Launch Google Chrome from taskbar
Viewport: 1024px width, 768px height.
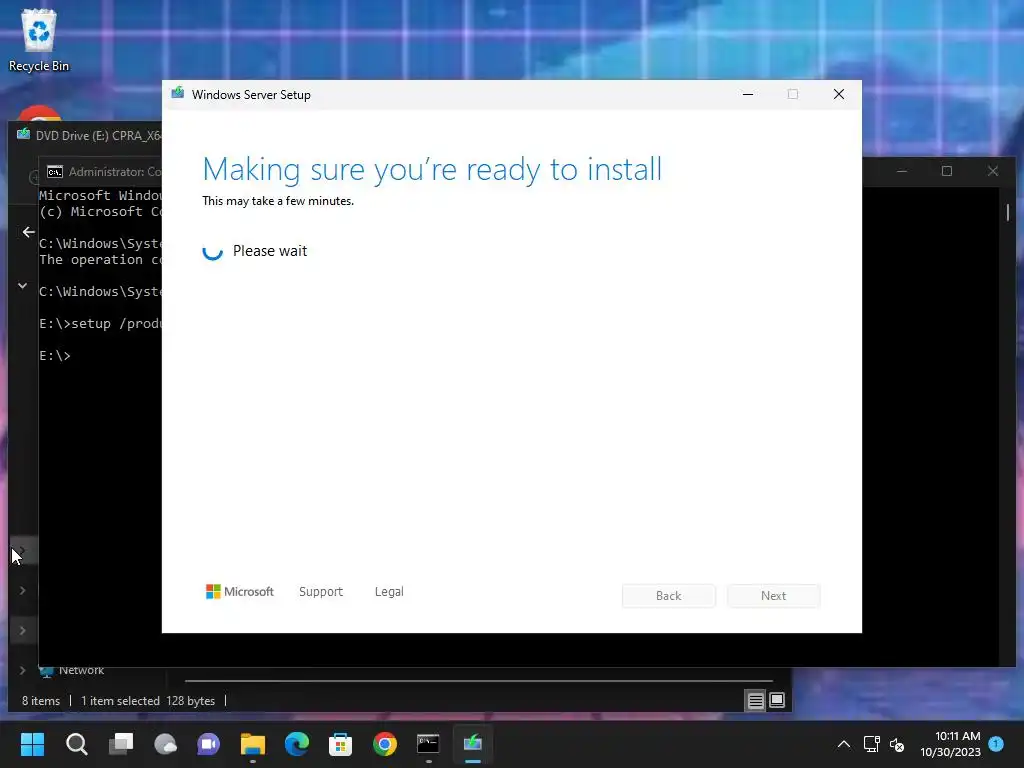(385, 744)
